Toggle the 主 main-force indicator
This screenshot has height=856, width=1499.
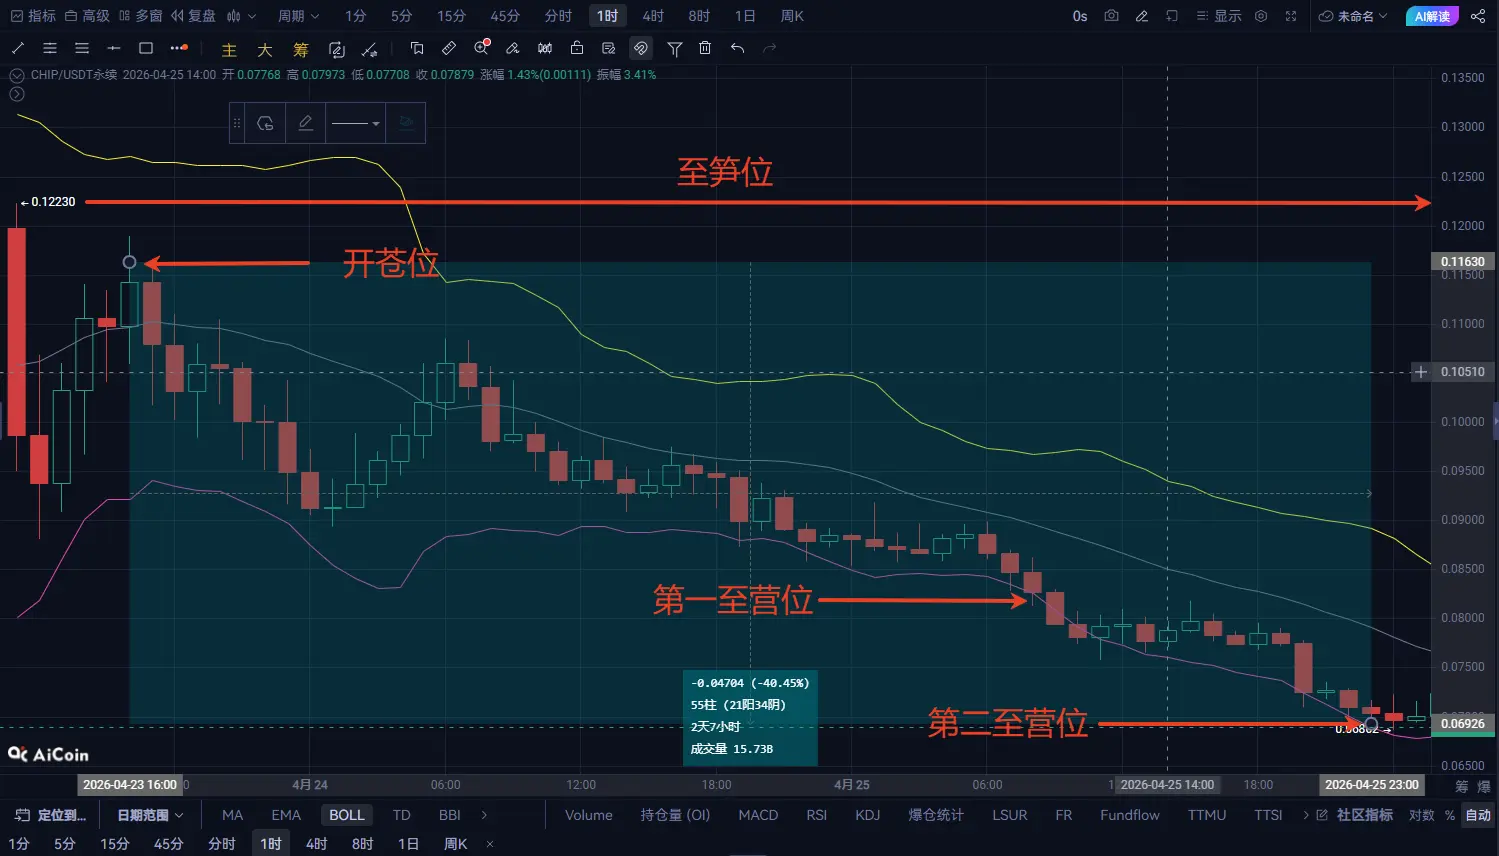(229, 49)
